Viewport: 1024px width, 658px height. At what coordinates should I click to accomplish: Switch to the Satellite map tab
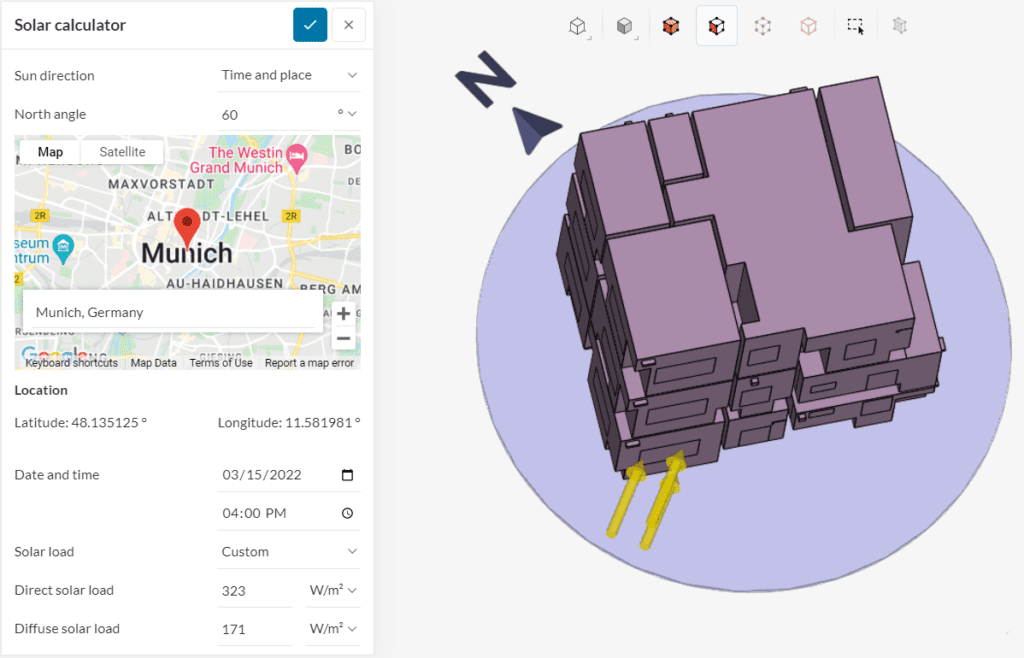(x=122, y=152)
